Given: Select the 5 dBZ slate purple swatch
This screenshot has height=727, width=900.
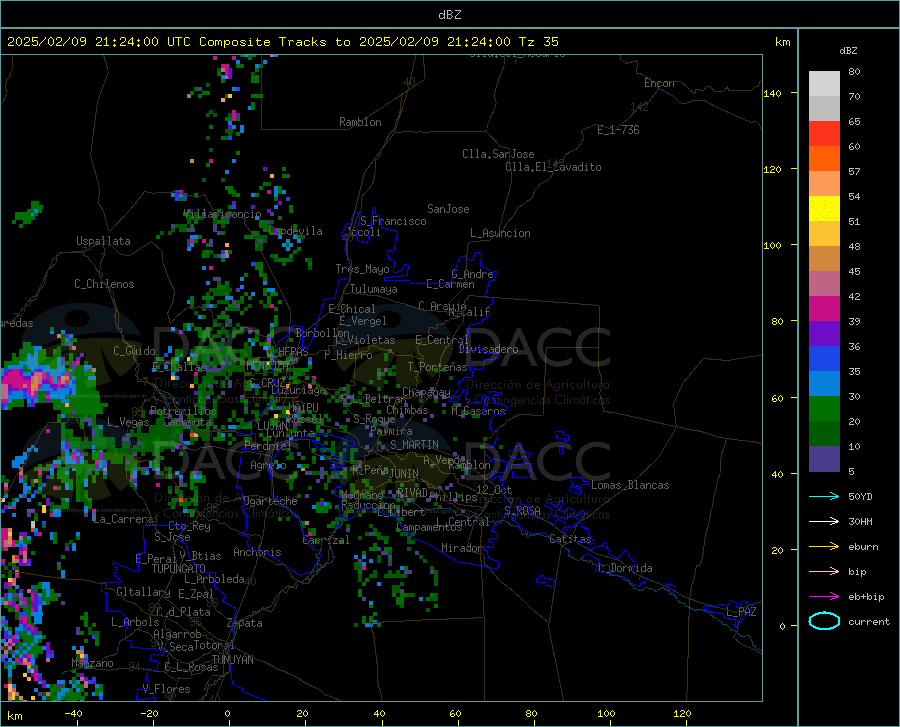Looking at the screenshot, I should tap(824, 459).
